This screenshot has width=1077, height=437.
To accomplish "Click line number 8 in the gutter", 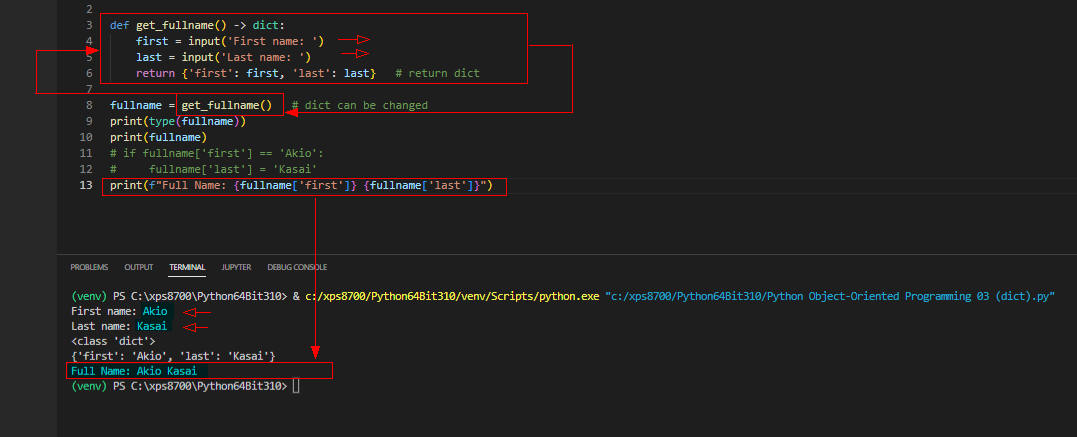I will pyautogui.click(x=89, y=105).
